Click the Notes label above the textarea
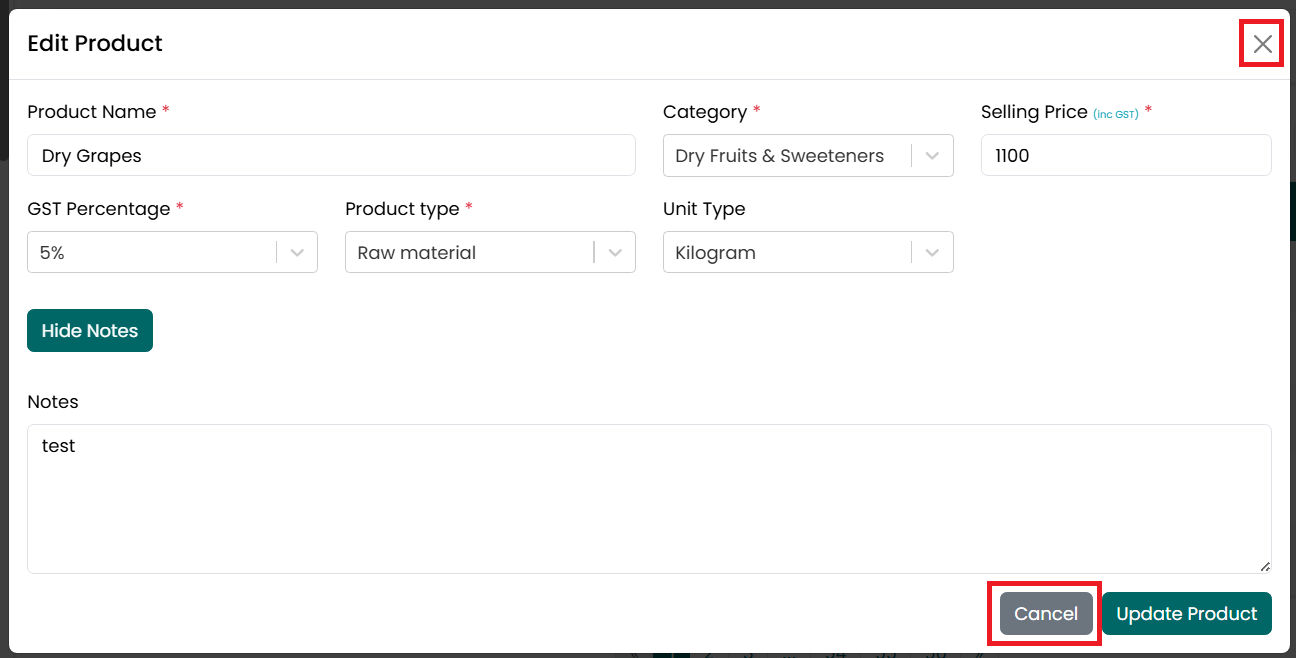 point(53,402)
